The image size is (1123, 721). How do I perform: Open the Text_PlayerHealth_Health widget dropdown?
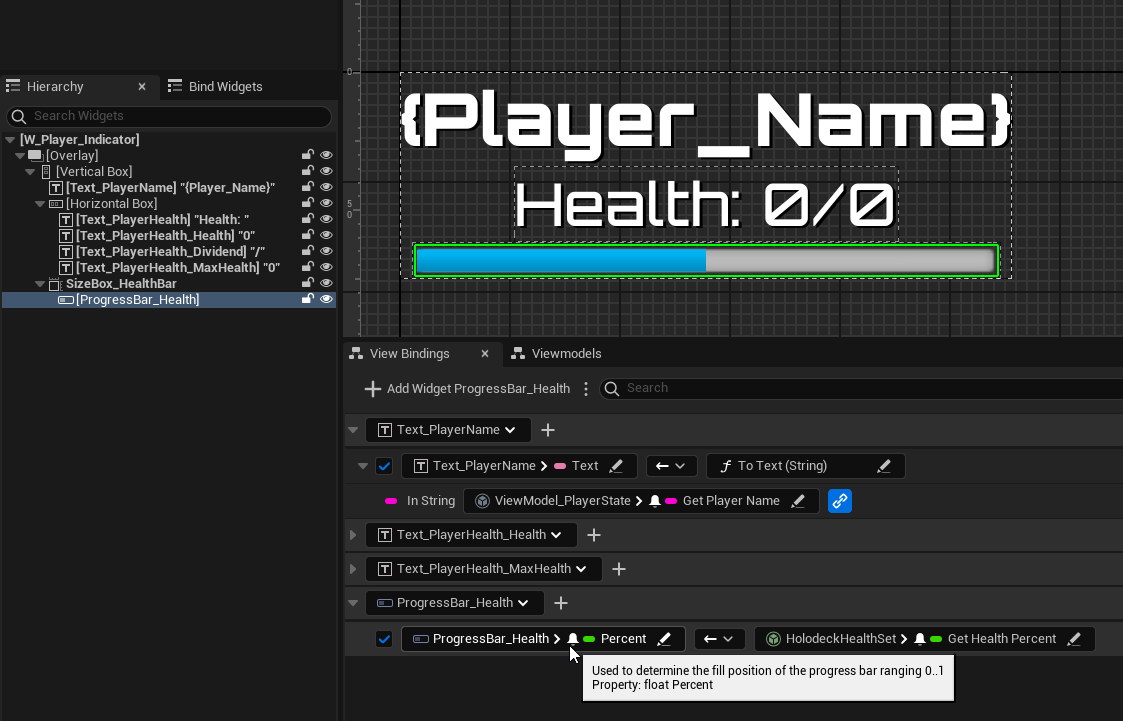(x=471, y=535)
